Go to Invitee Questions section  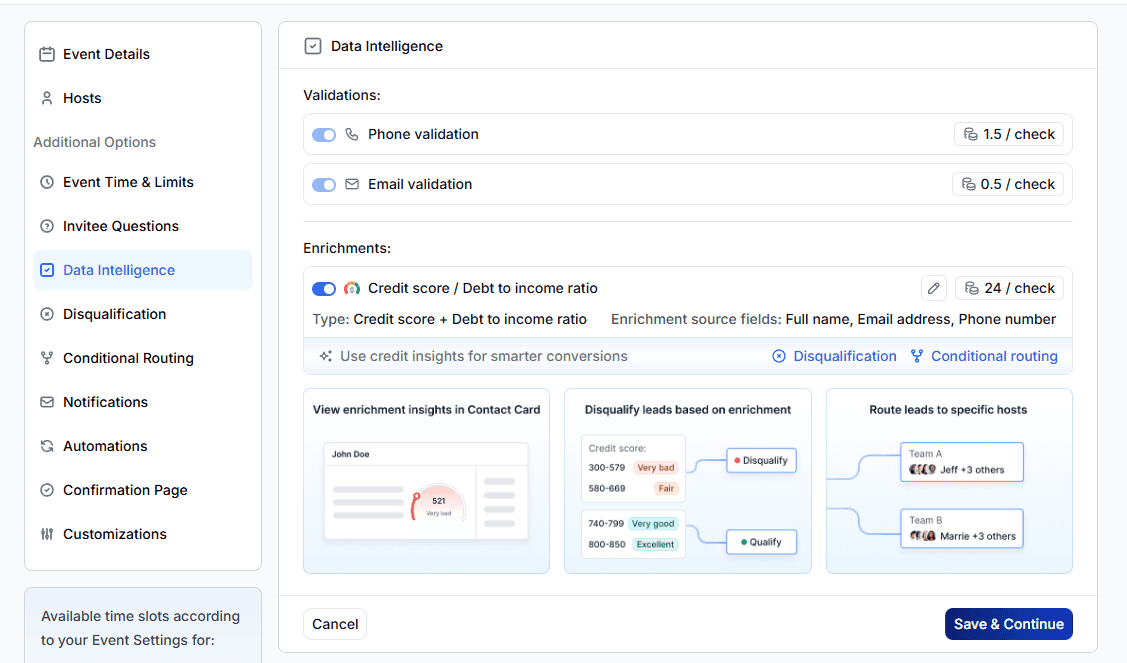121,226
